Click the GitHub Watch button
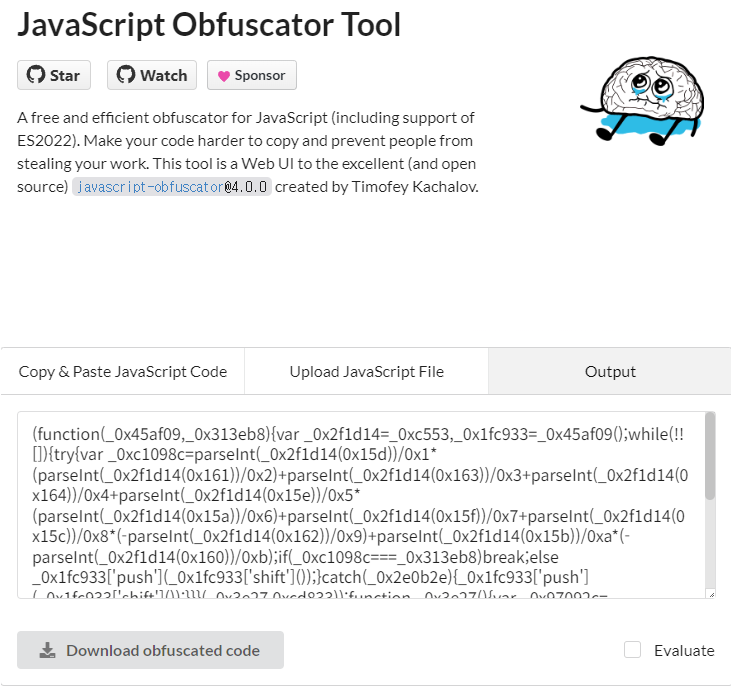Viewport: 731px width, 689px height. [152, 75]
